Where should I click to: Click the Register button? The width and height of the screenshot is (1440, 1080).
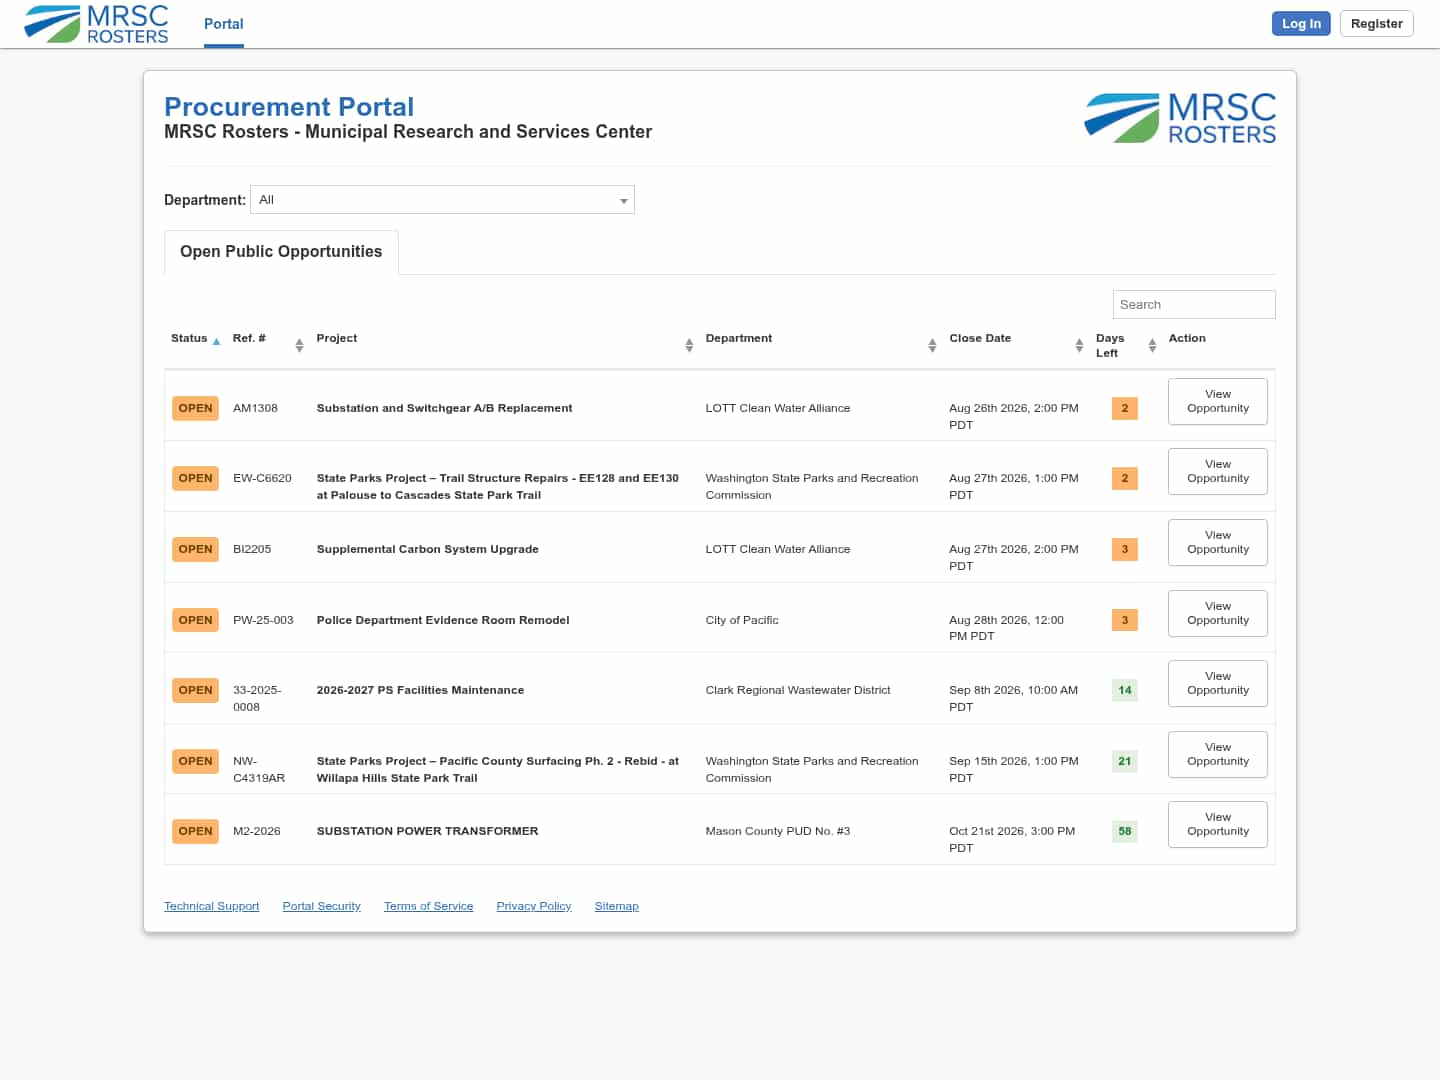point(1377,24)
